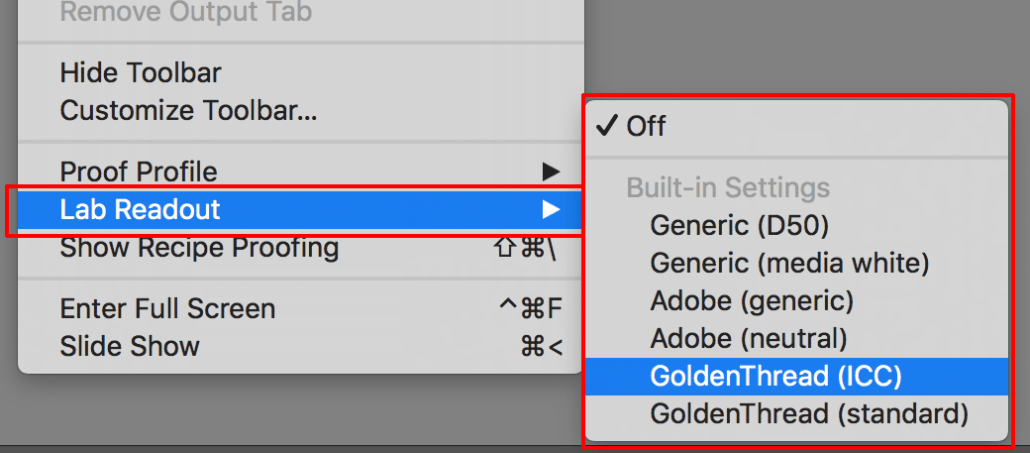The width and height of the screenshot is (1030, 453).
Task: Choose Enter Full Screen
Action: 167,310
